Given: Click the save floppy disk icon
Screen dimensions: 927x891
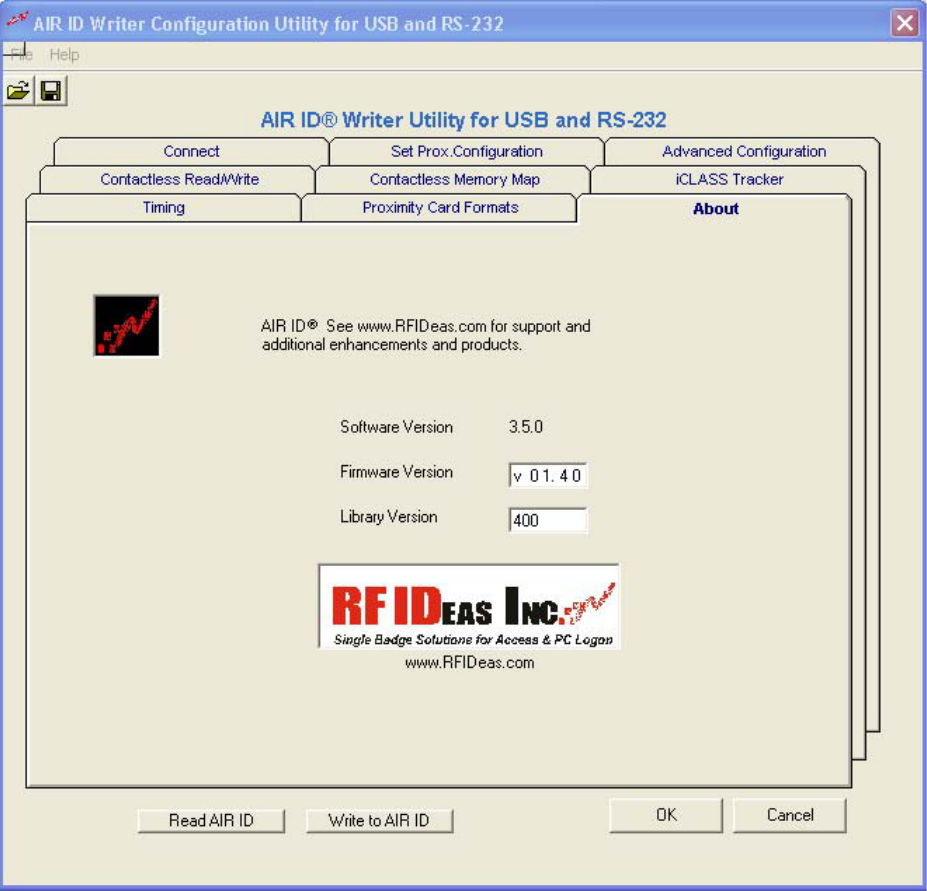Looking at the screenshot, I should click(51, 90).
